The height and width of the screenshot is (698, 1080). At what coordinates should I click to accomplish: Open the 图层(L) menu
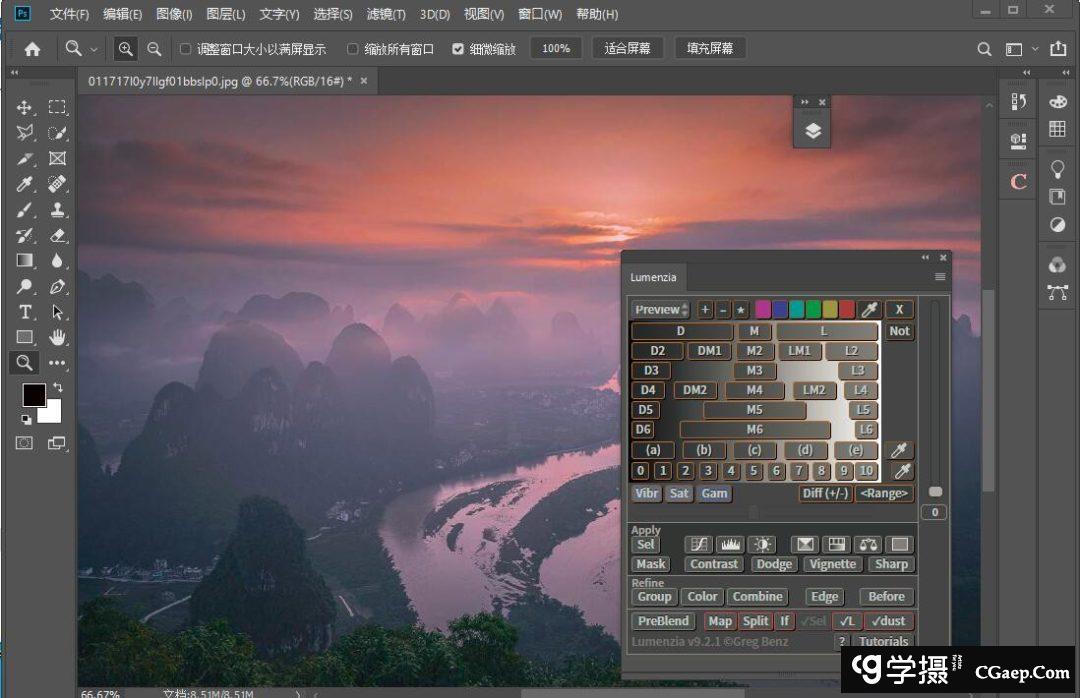(226, 14)
